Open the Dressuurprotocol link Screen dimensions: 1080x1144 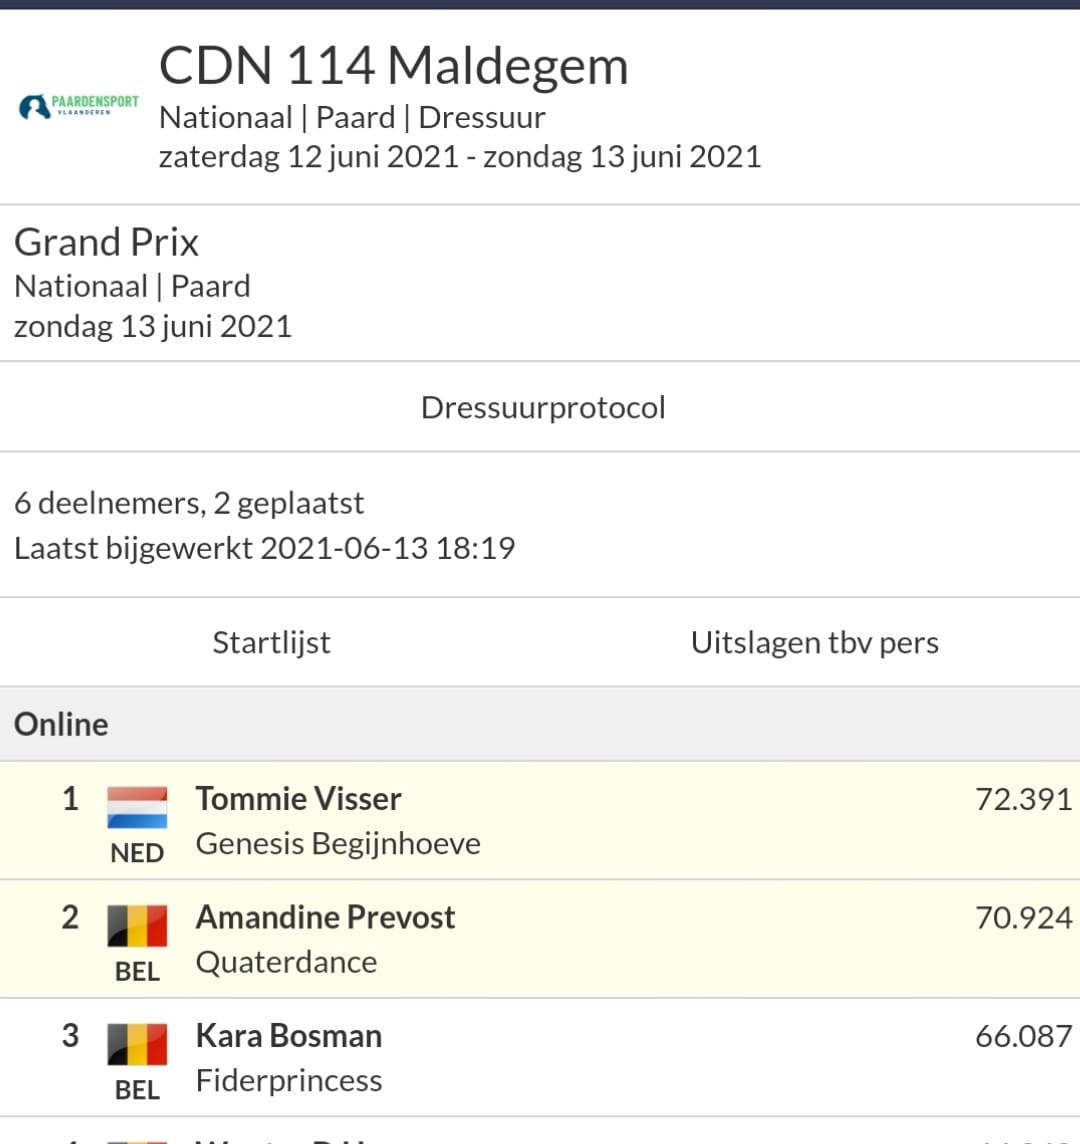click(543, 407)
